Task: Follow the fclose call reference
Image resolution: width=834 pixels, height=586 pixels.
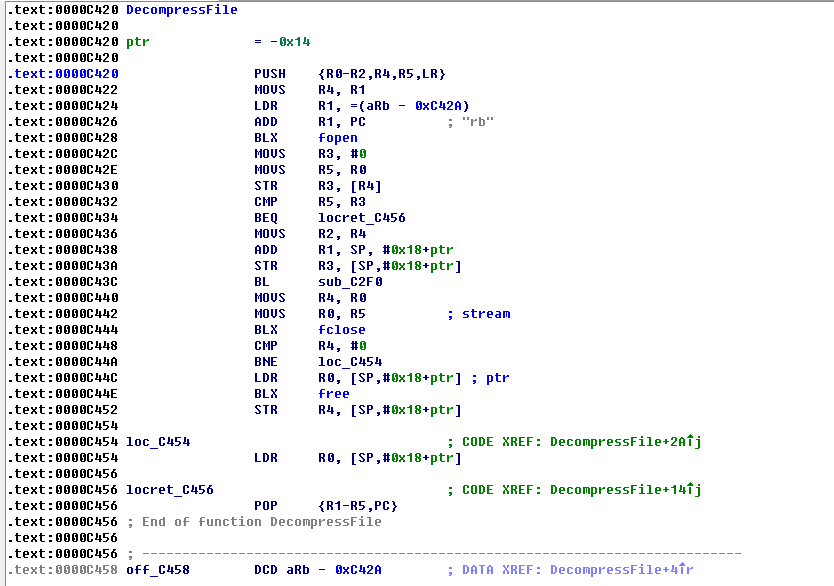Action: 341,330
